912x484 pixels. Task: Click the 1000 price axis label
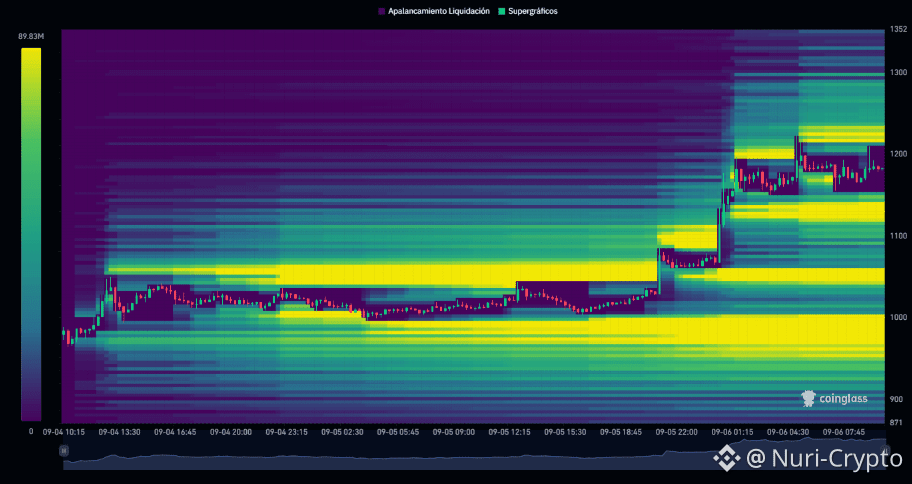coord(899,317)
